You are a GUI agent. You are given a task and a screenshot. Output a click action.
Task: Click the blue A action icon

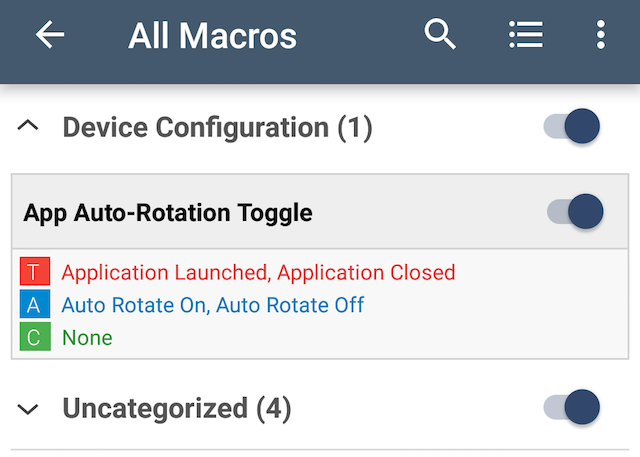click(34, 305)
